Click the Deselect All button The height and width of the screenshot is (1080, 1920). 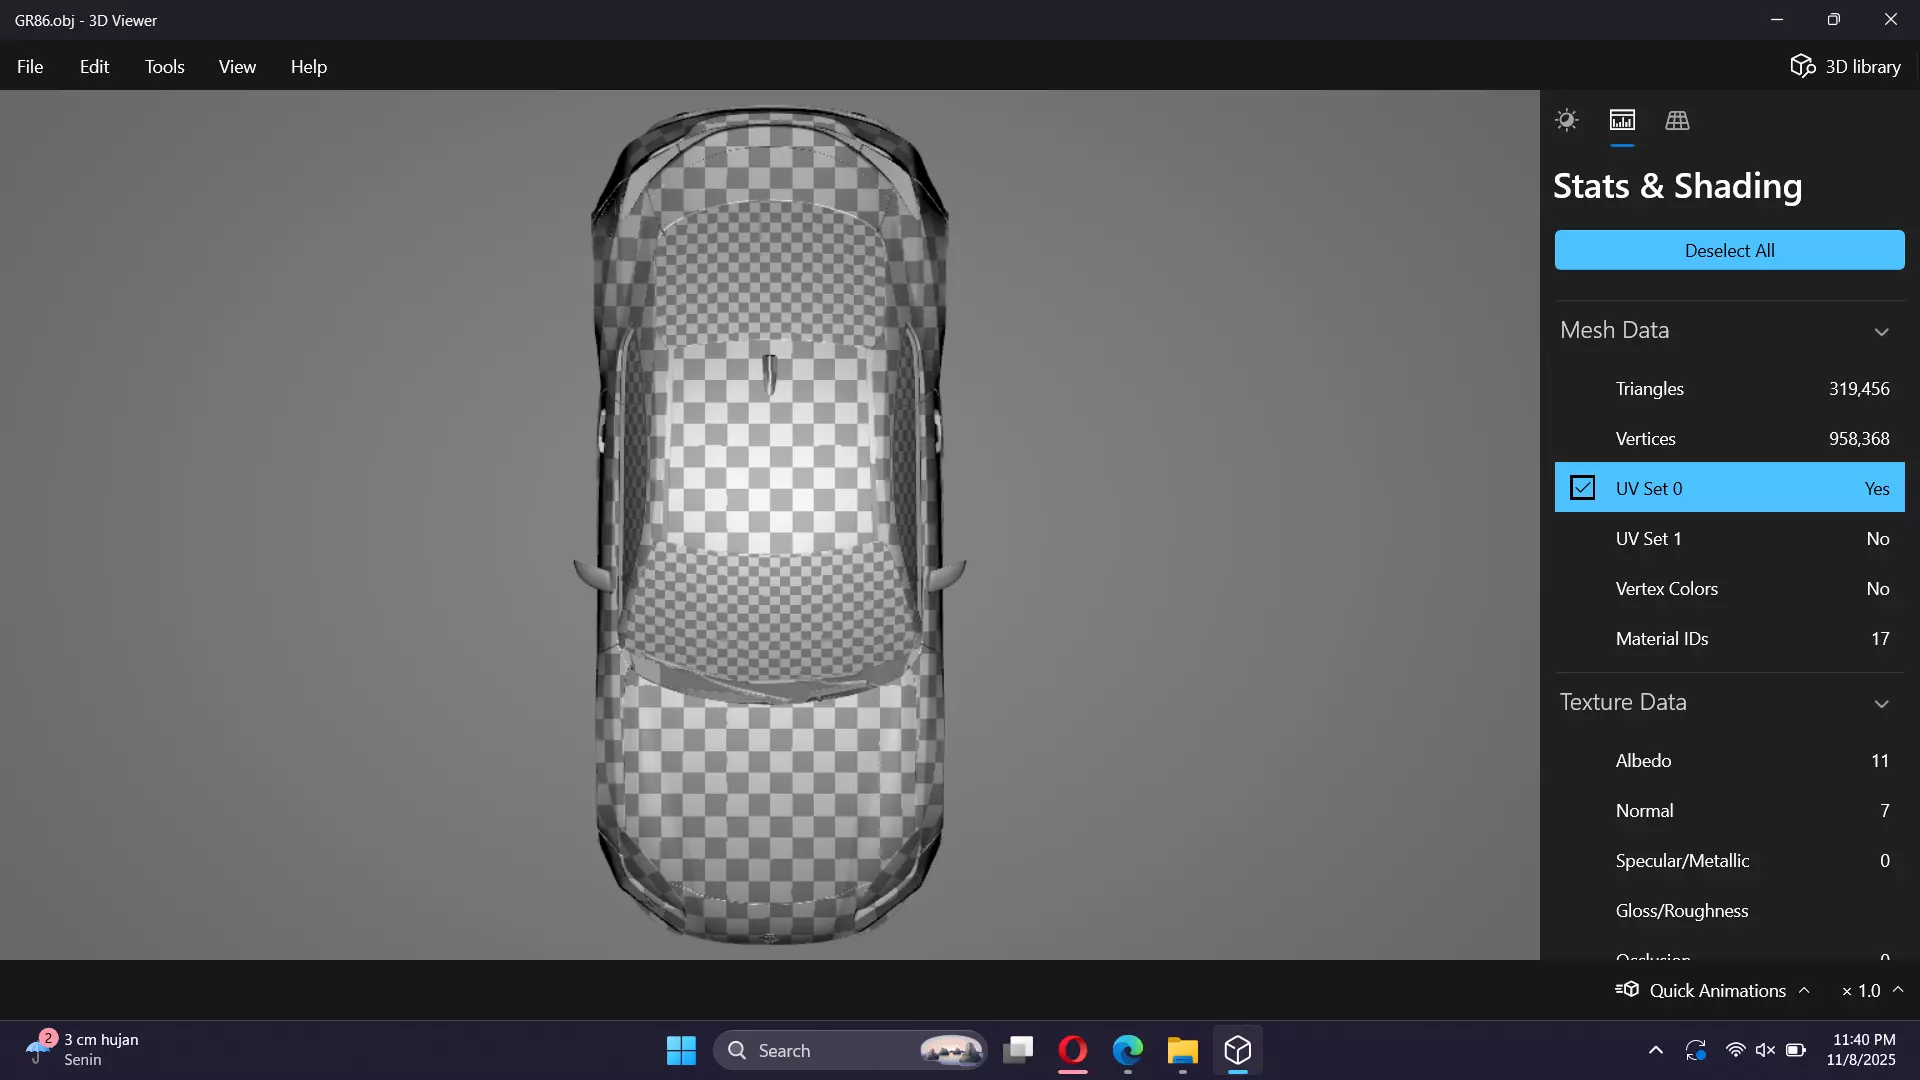1729,250
